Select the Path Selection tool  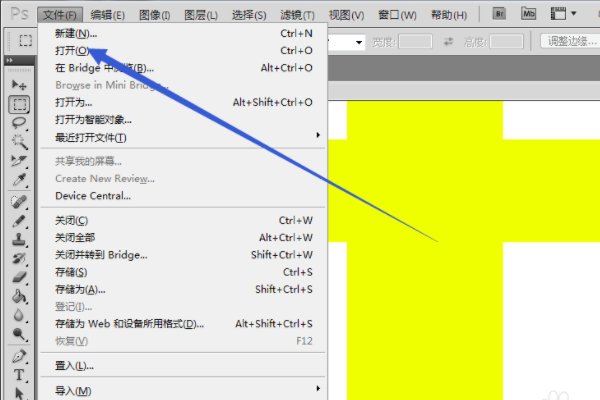[19, 393]
